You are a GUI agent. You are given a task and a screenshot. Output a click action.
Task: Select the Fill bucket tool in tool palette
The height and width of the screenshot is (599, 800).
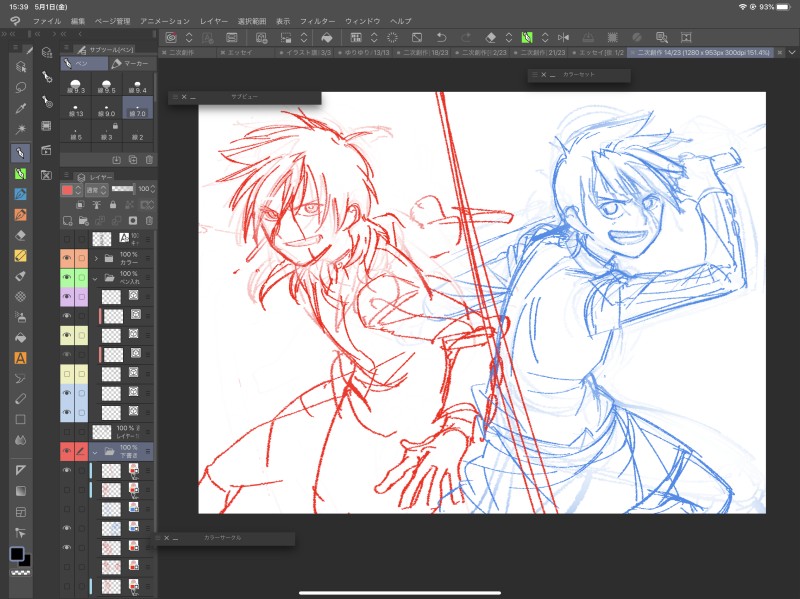(x=20, y=337)
